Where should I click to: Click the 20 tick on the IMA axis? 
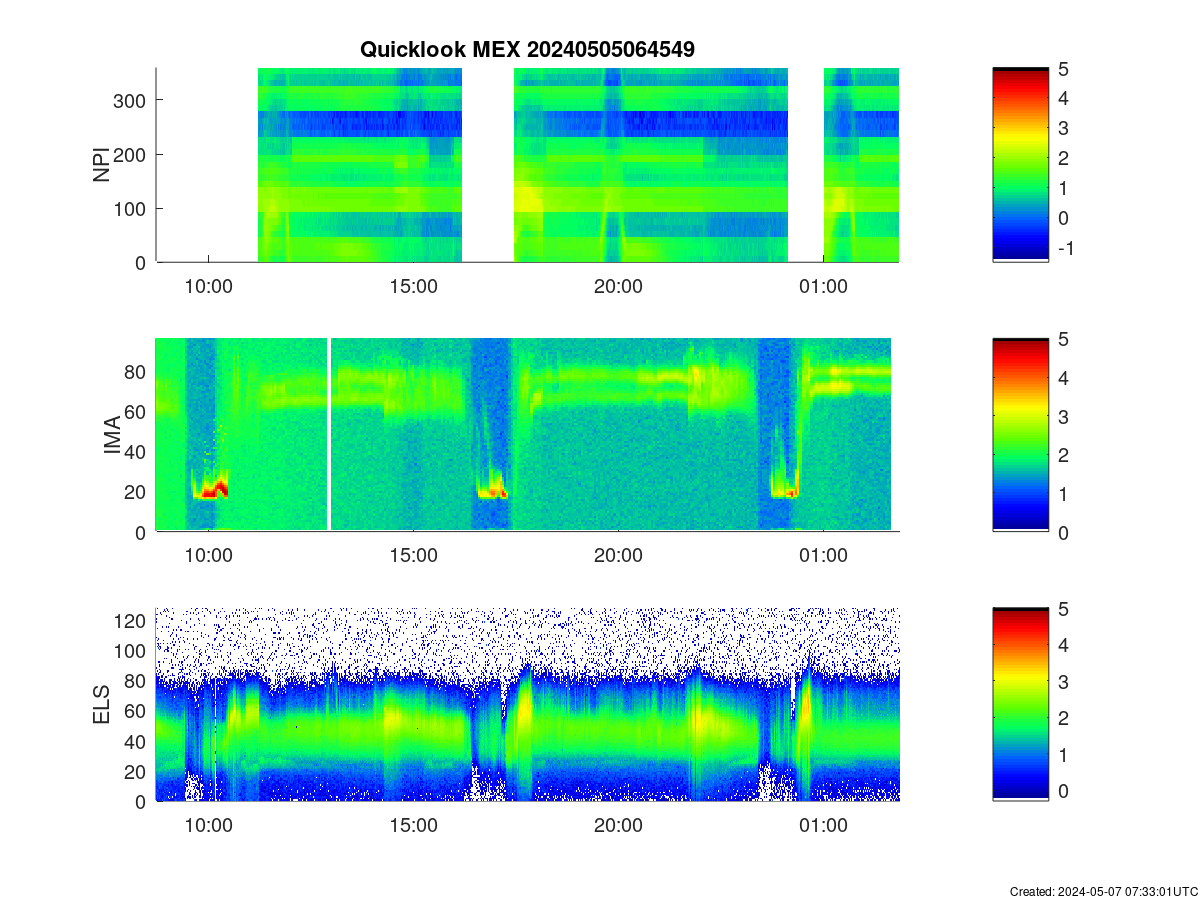pos(136,491)
